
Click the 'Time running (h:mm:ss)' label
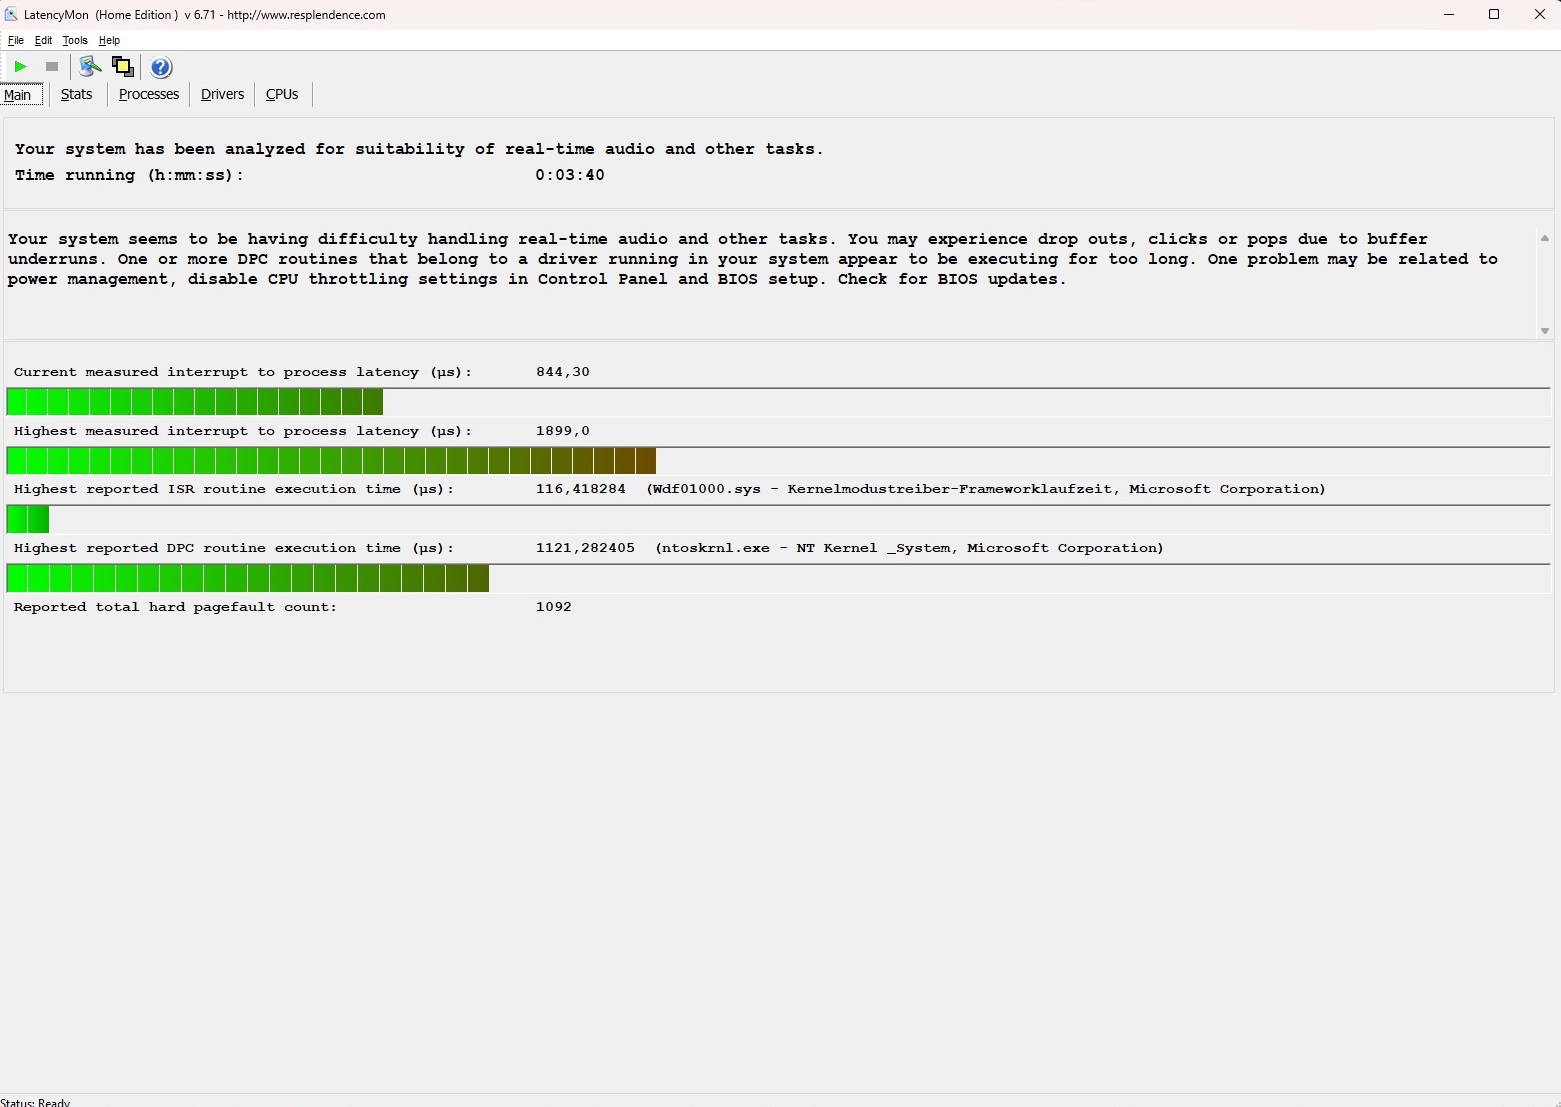click(129, 175)
